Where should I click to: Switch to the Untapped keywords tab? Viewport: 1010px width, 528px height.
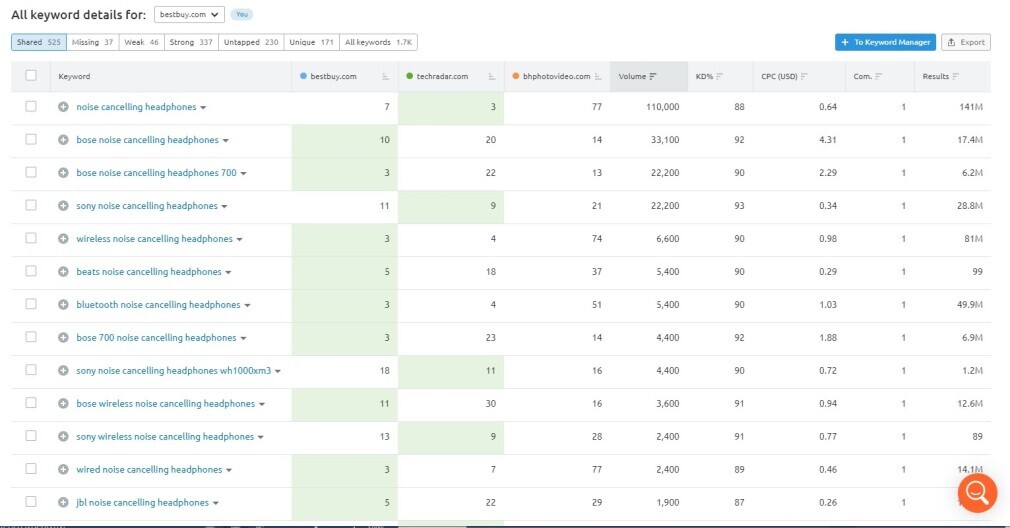(258, 42)
